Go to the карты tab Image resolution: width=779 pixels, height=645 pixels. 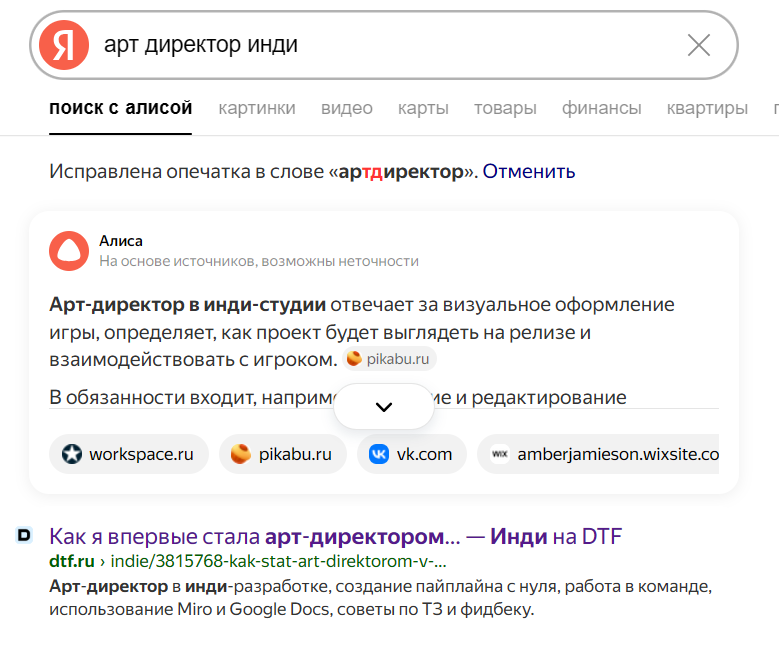423,108
